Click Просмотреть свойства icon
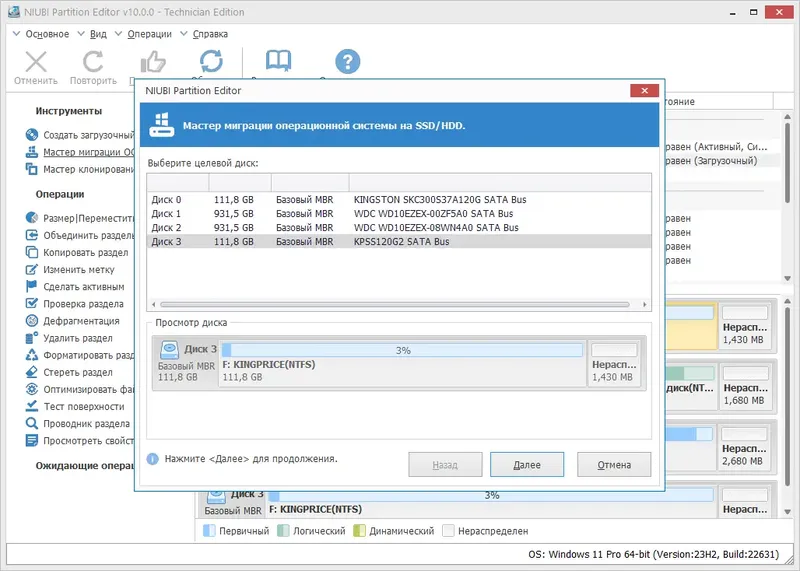The image size is (800, 571). coord(32,440)
